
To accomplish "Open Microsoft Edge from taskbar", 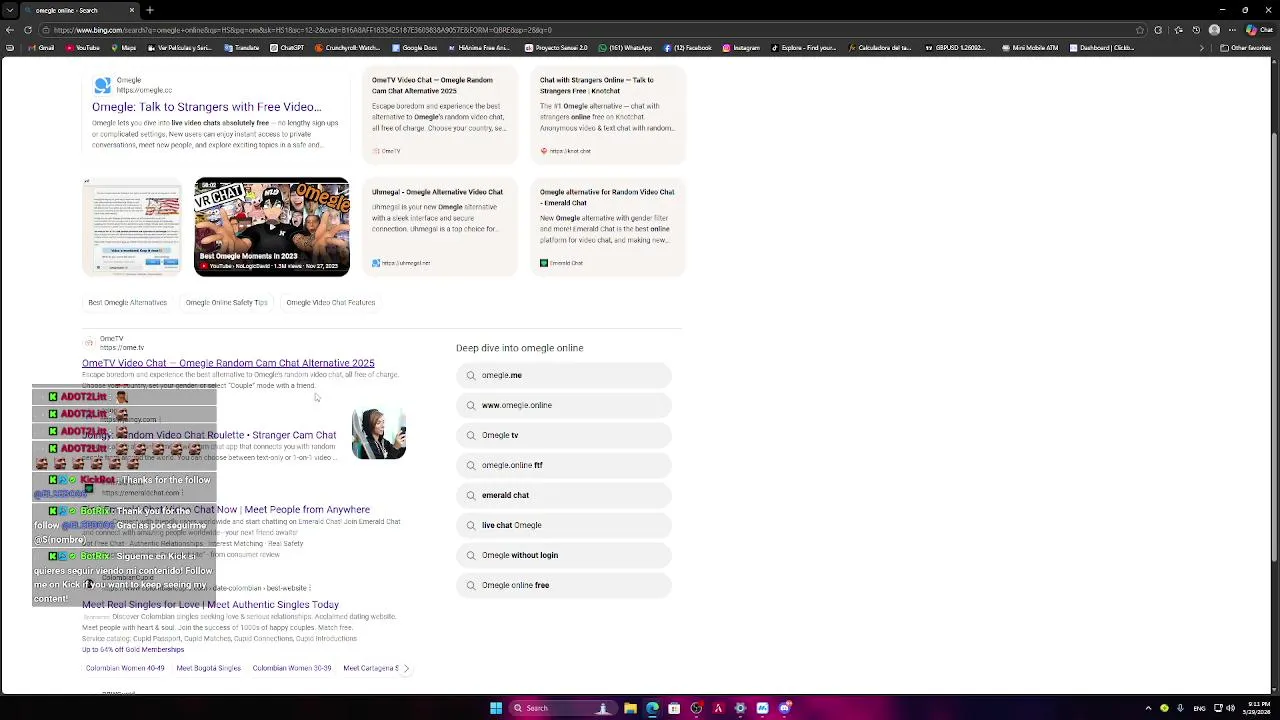I will (x=652, y=708).
